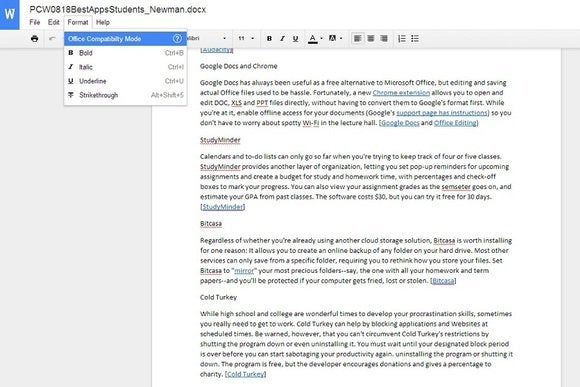Screen dimensions: 580x387
Task: Open the font size dropdown showing 11
Action: click(246, 38)
